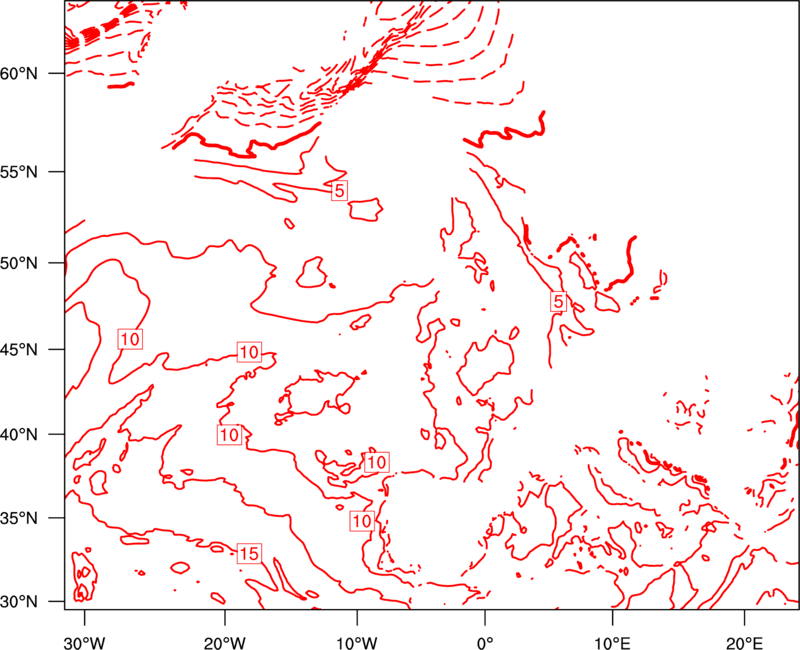Select contour label 10 near 45.5°N 27°W

(x=130, y=339)
